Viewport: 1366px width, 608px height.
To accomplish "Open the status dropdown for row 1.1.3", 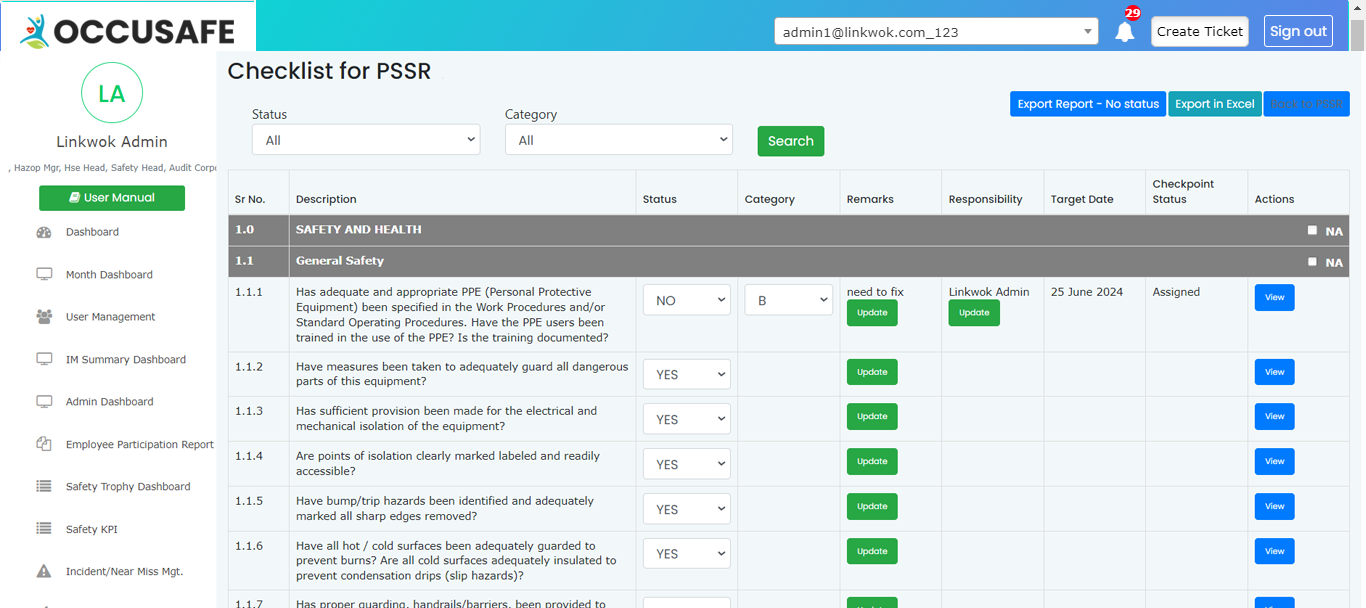I will point(687,419).
